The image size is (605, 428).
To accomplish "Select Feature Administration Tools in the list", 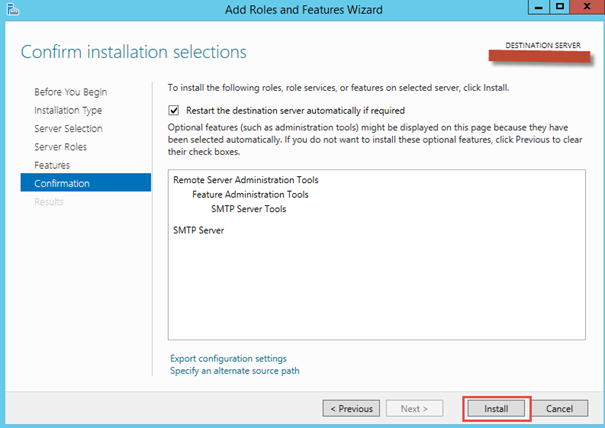I will 250,194.
